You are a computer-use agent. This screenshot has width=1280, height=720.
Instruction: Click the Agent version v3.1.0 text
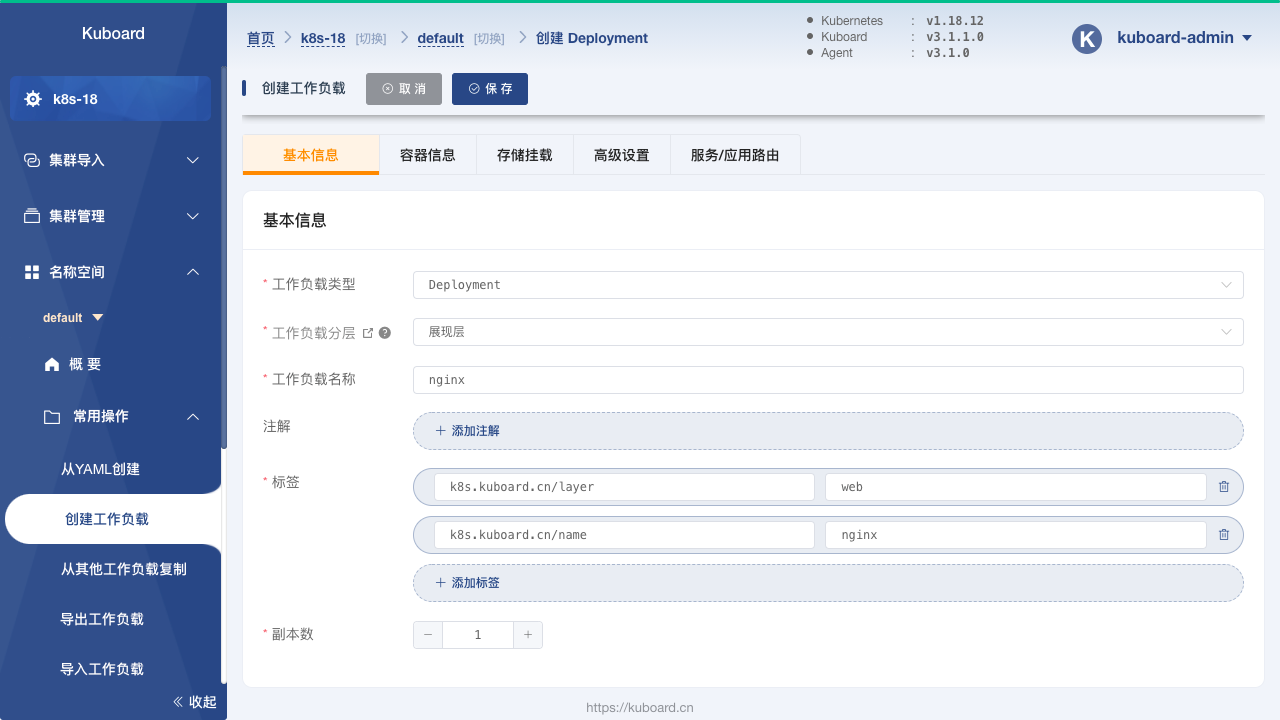point(947,53)
